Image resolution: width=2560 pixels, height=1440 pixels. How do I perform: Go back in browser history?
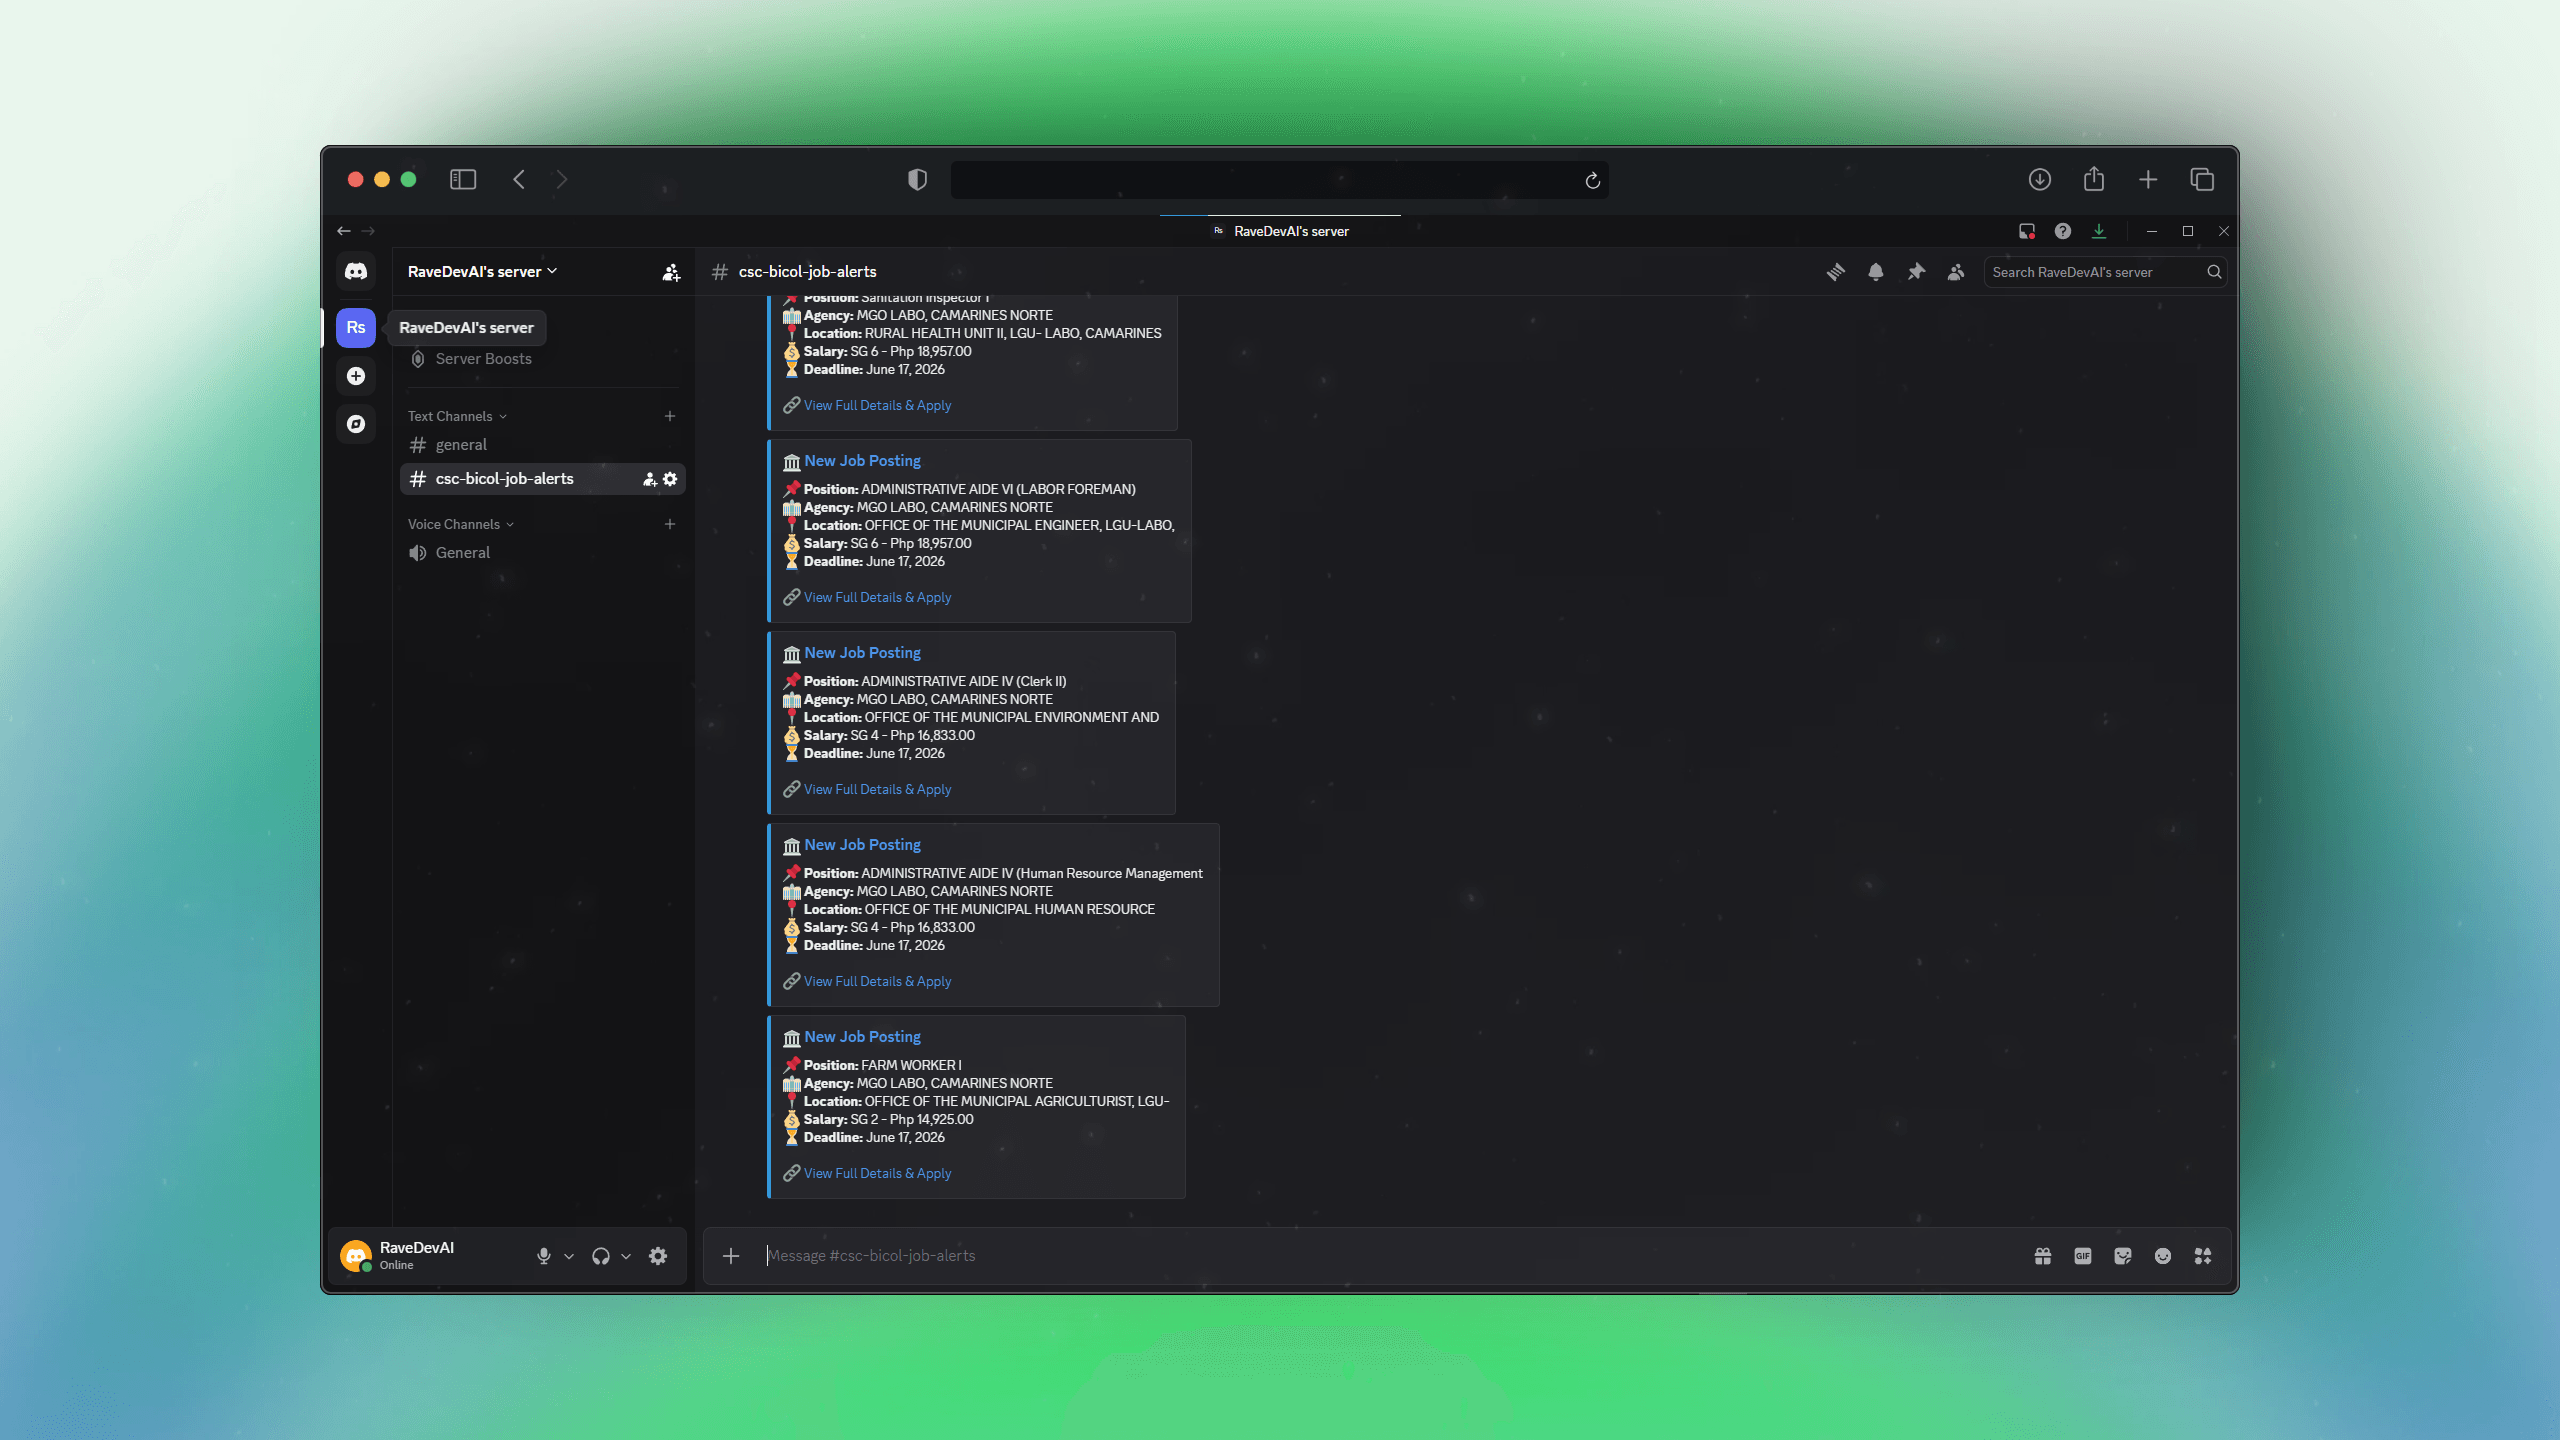tap(519, 180)
